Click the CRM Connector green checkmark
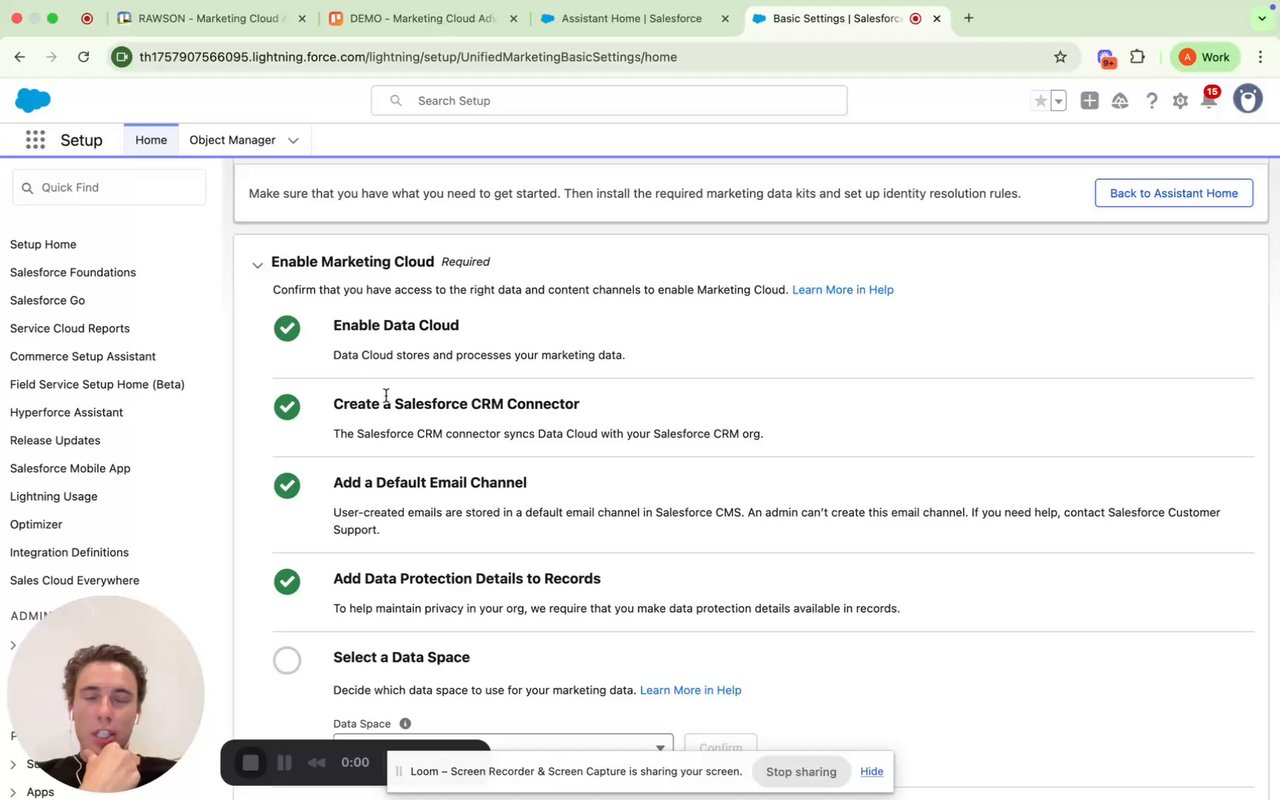The width and height of the screenshot is (1280, 800). coord(287,407)
